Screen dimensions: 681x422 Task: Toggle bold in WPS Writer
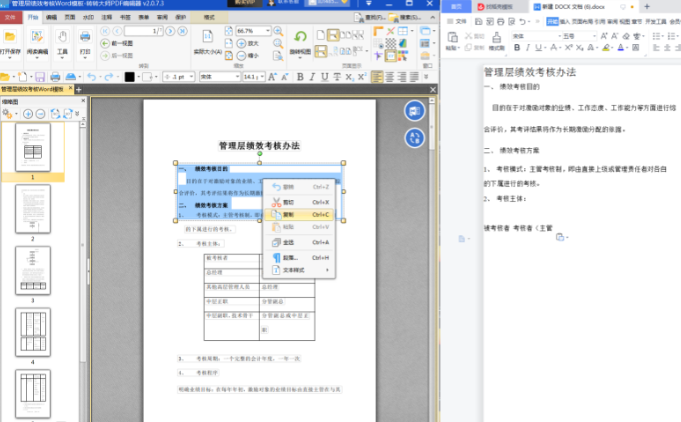pos(517,47)
